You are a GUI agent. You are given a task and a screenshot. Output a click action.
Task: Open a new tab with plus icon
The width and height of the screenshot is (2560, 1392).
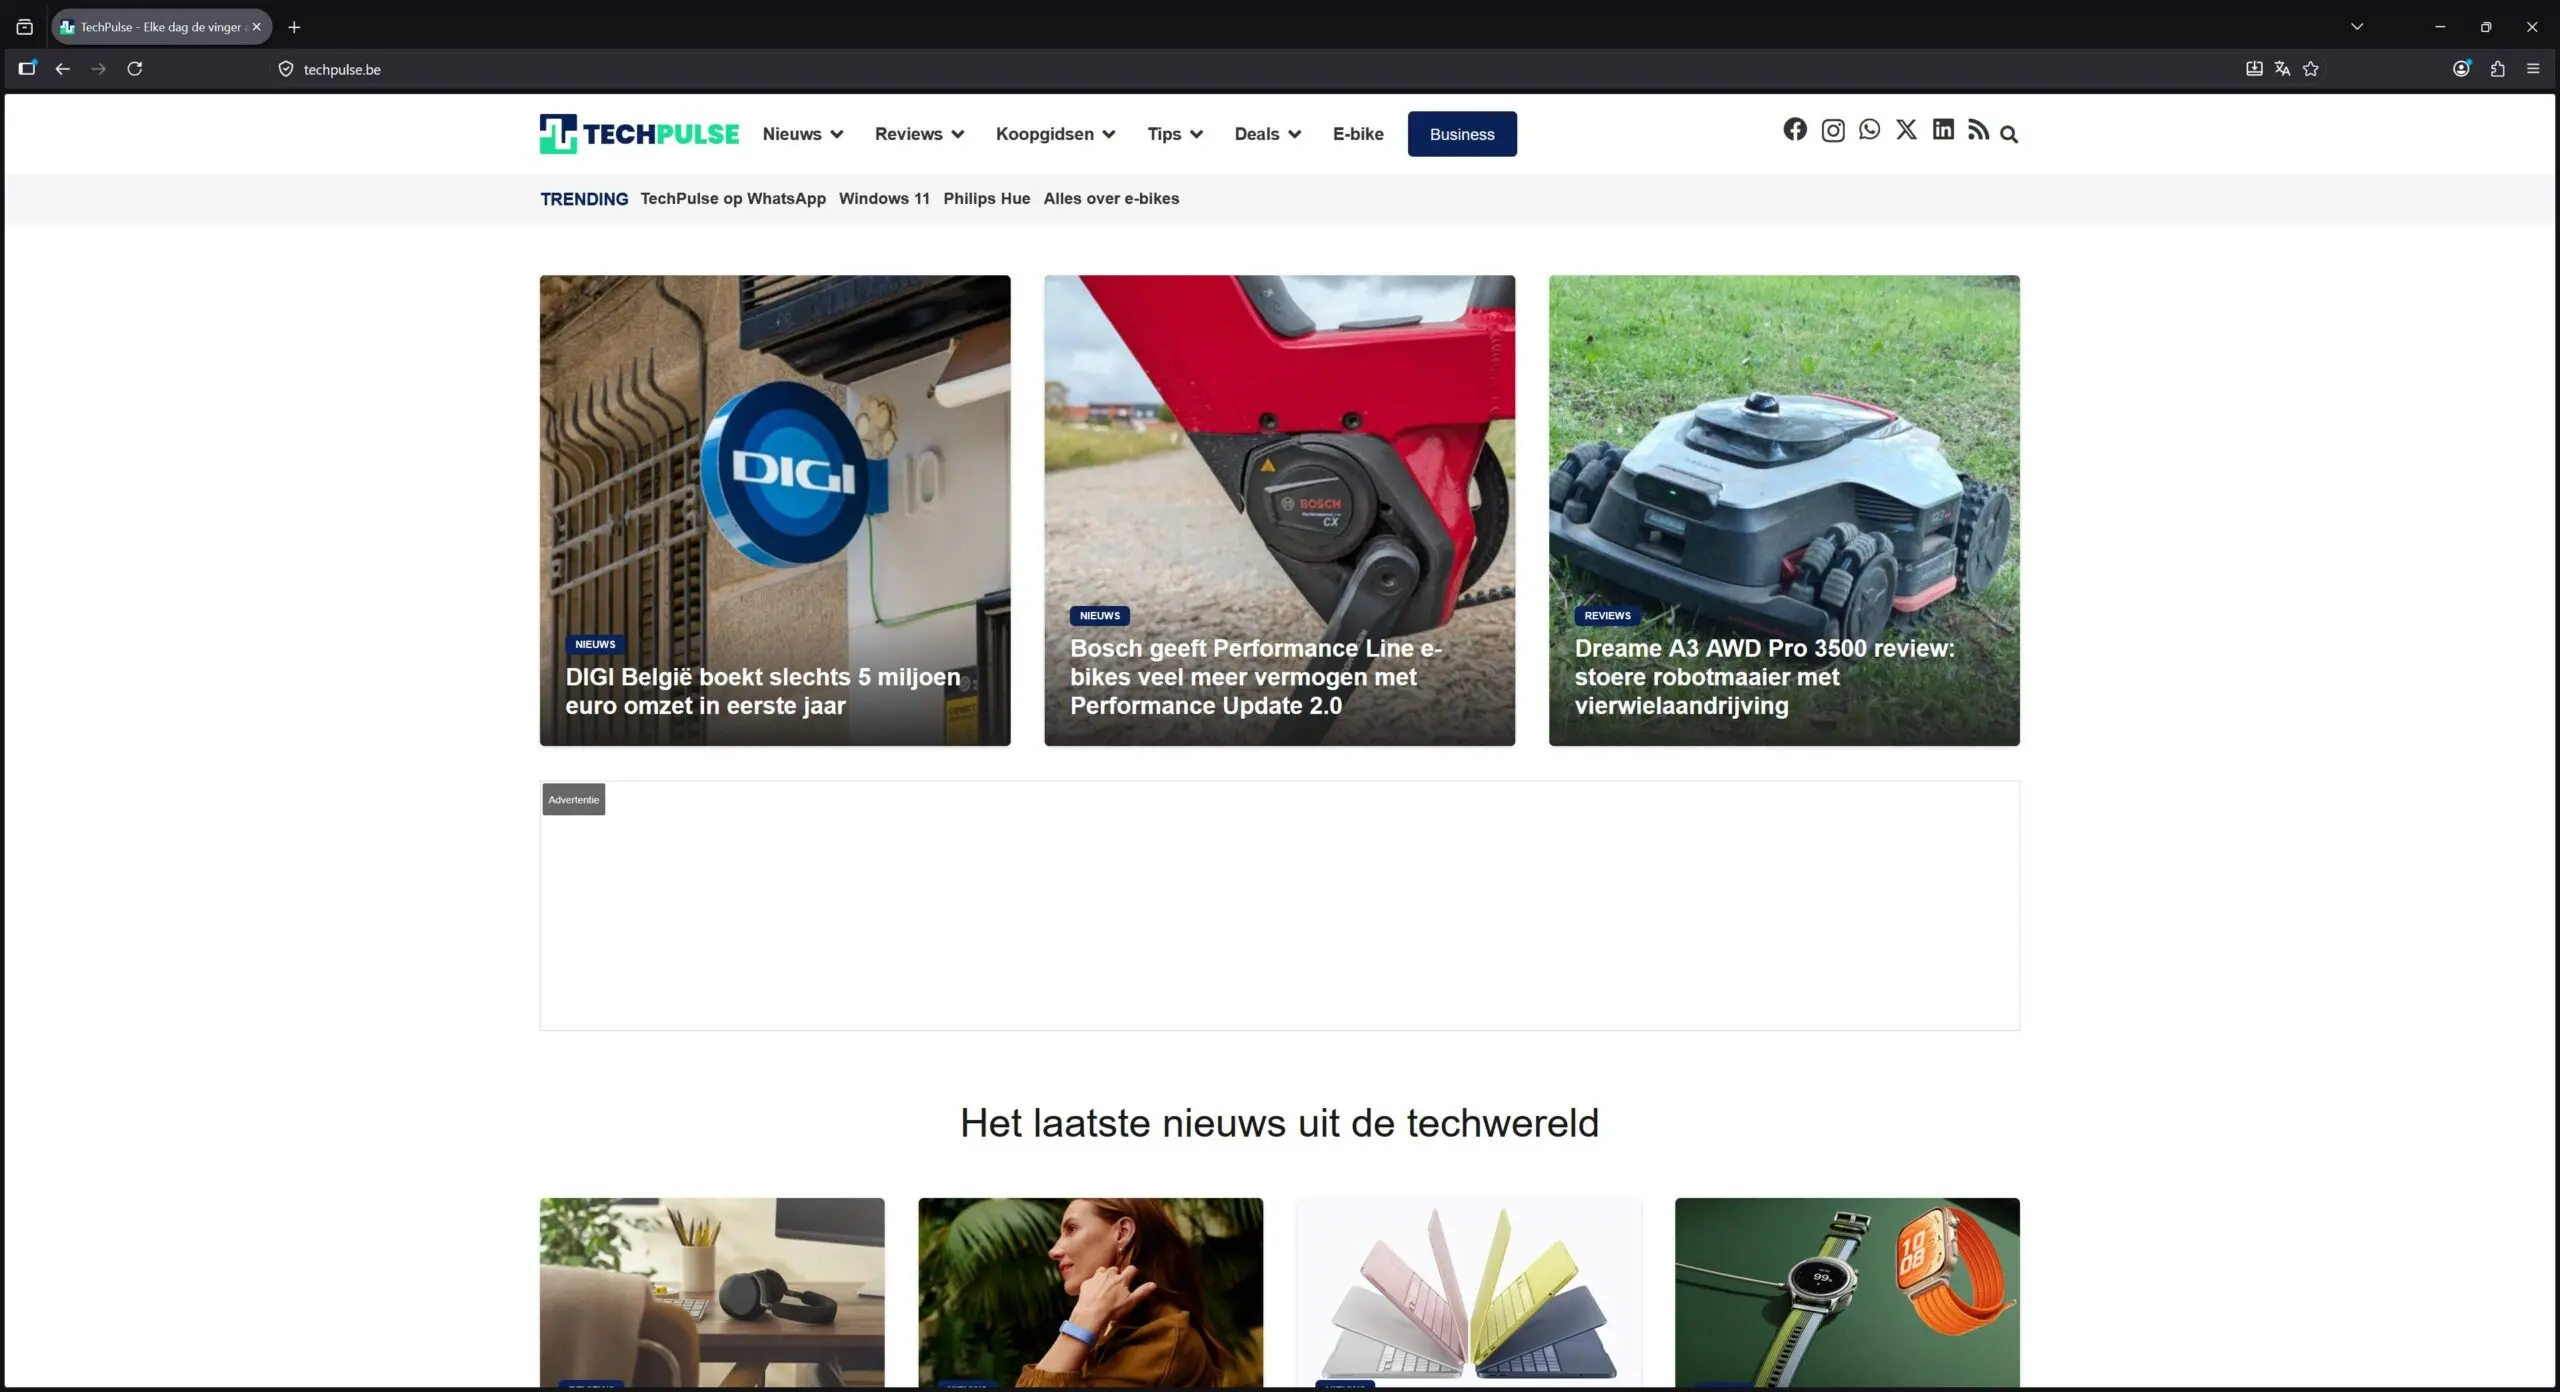tap(294, 27)
